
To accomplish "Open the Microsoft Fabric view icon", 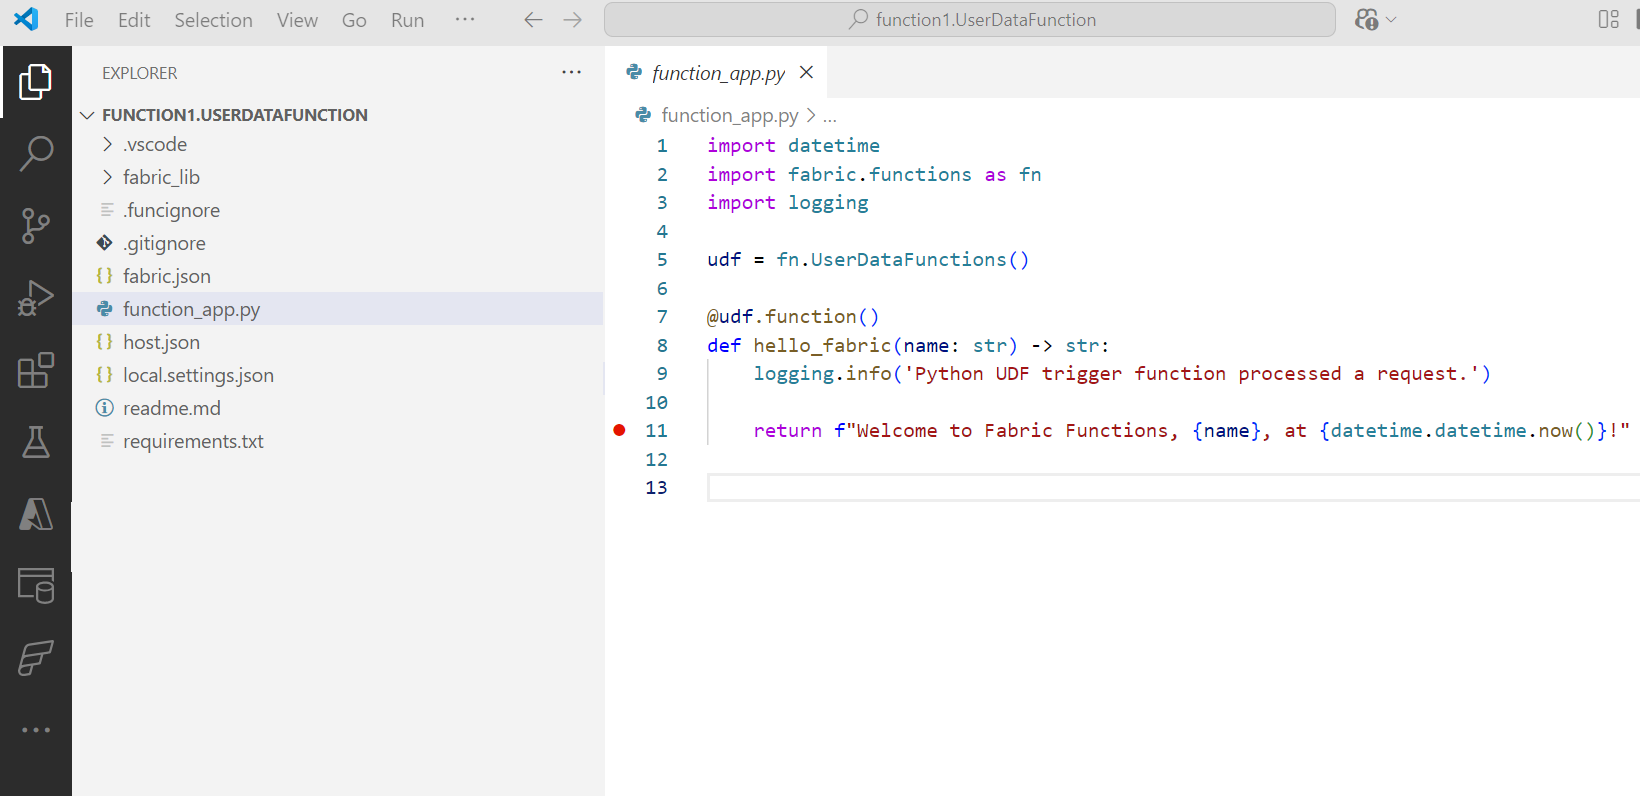I will click(x=36, y=658).
